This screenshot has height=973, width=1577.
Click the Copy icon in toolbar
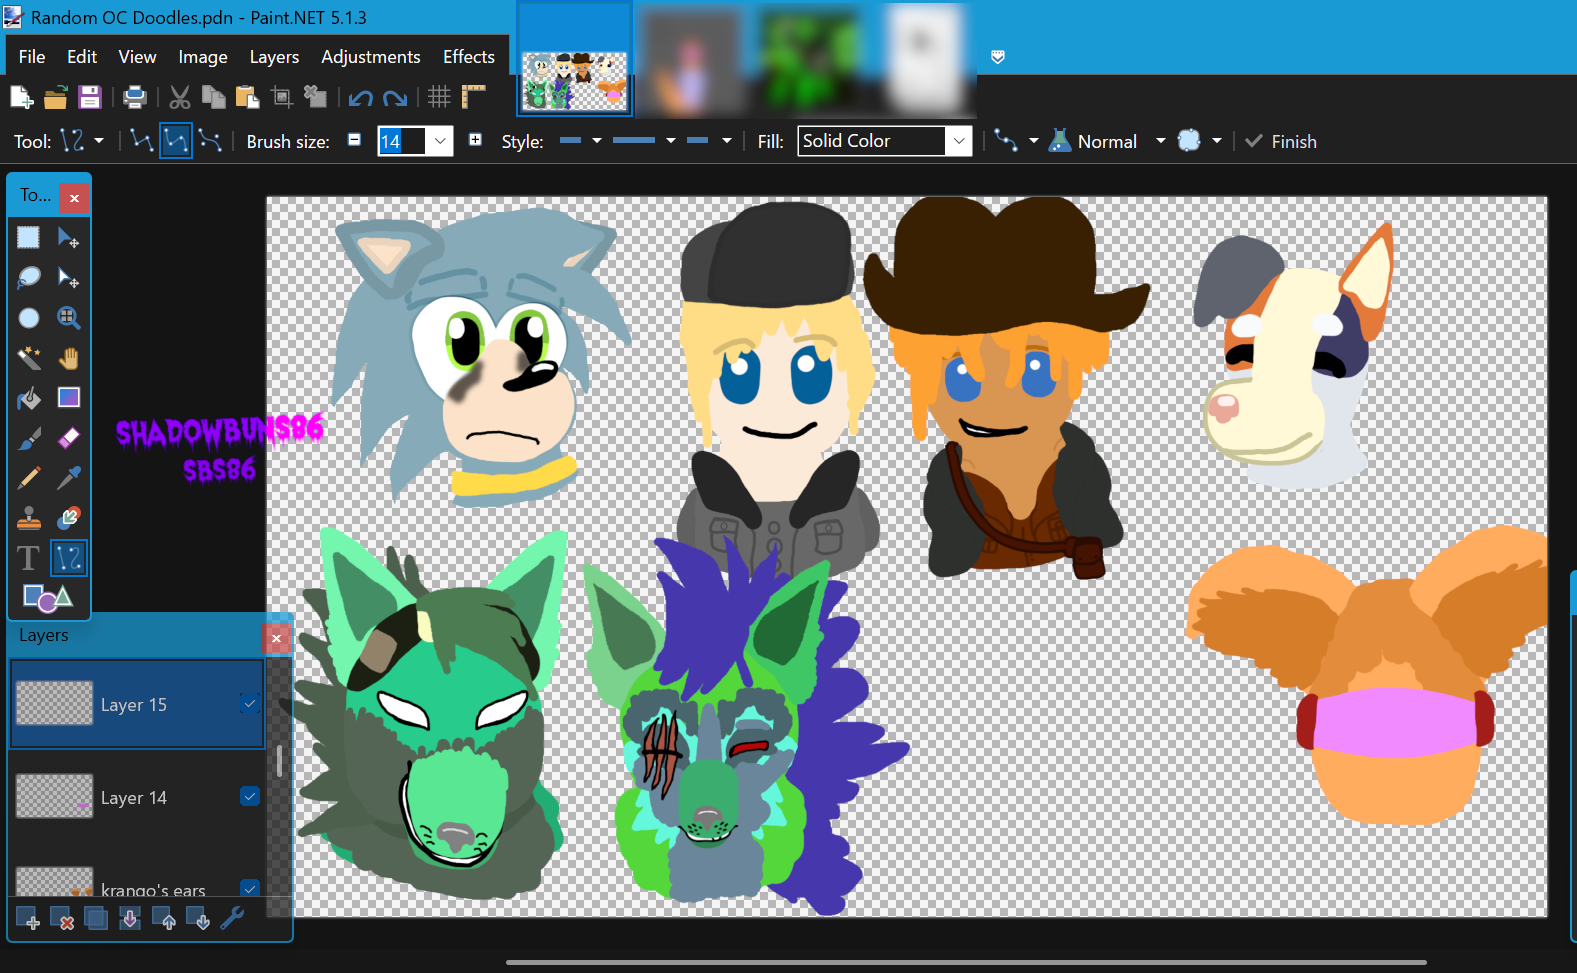click(x=213, y=97)
